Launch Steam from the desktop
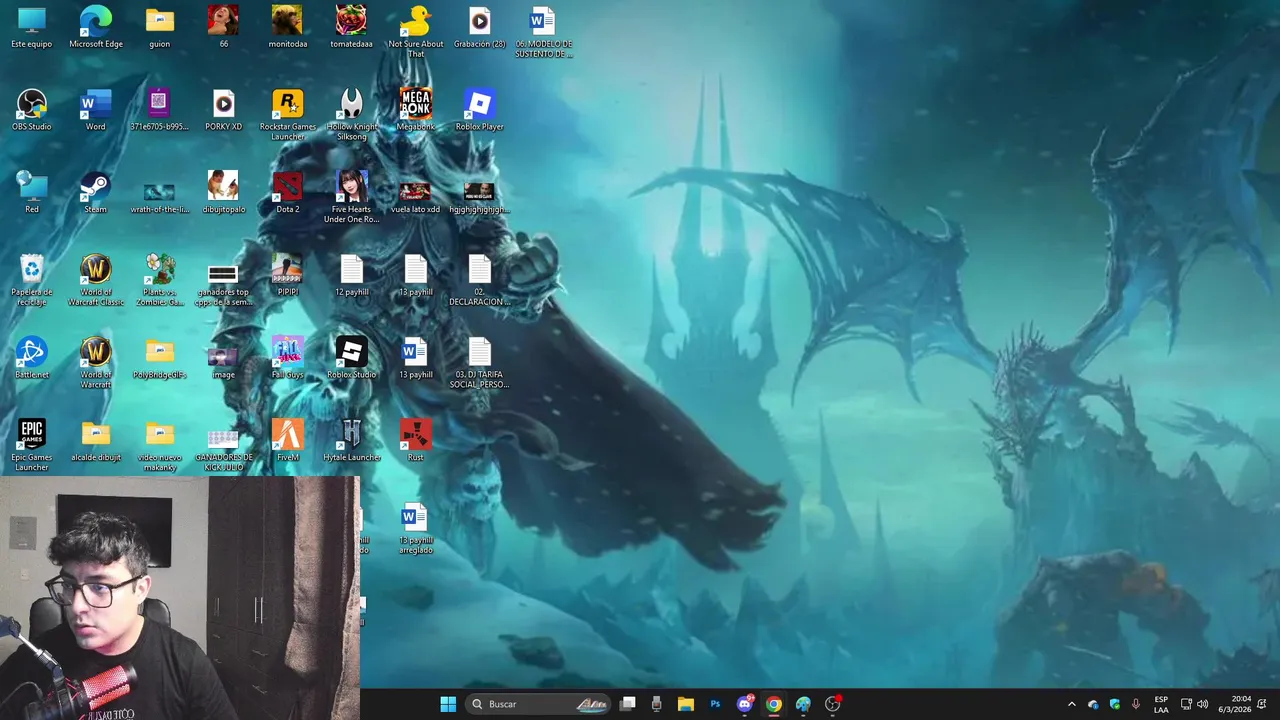Screen dimensions: 1280x720 [x=96, y=192]
